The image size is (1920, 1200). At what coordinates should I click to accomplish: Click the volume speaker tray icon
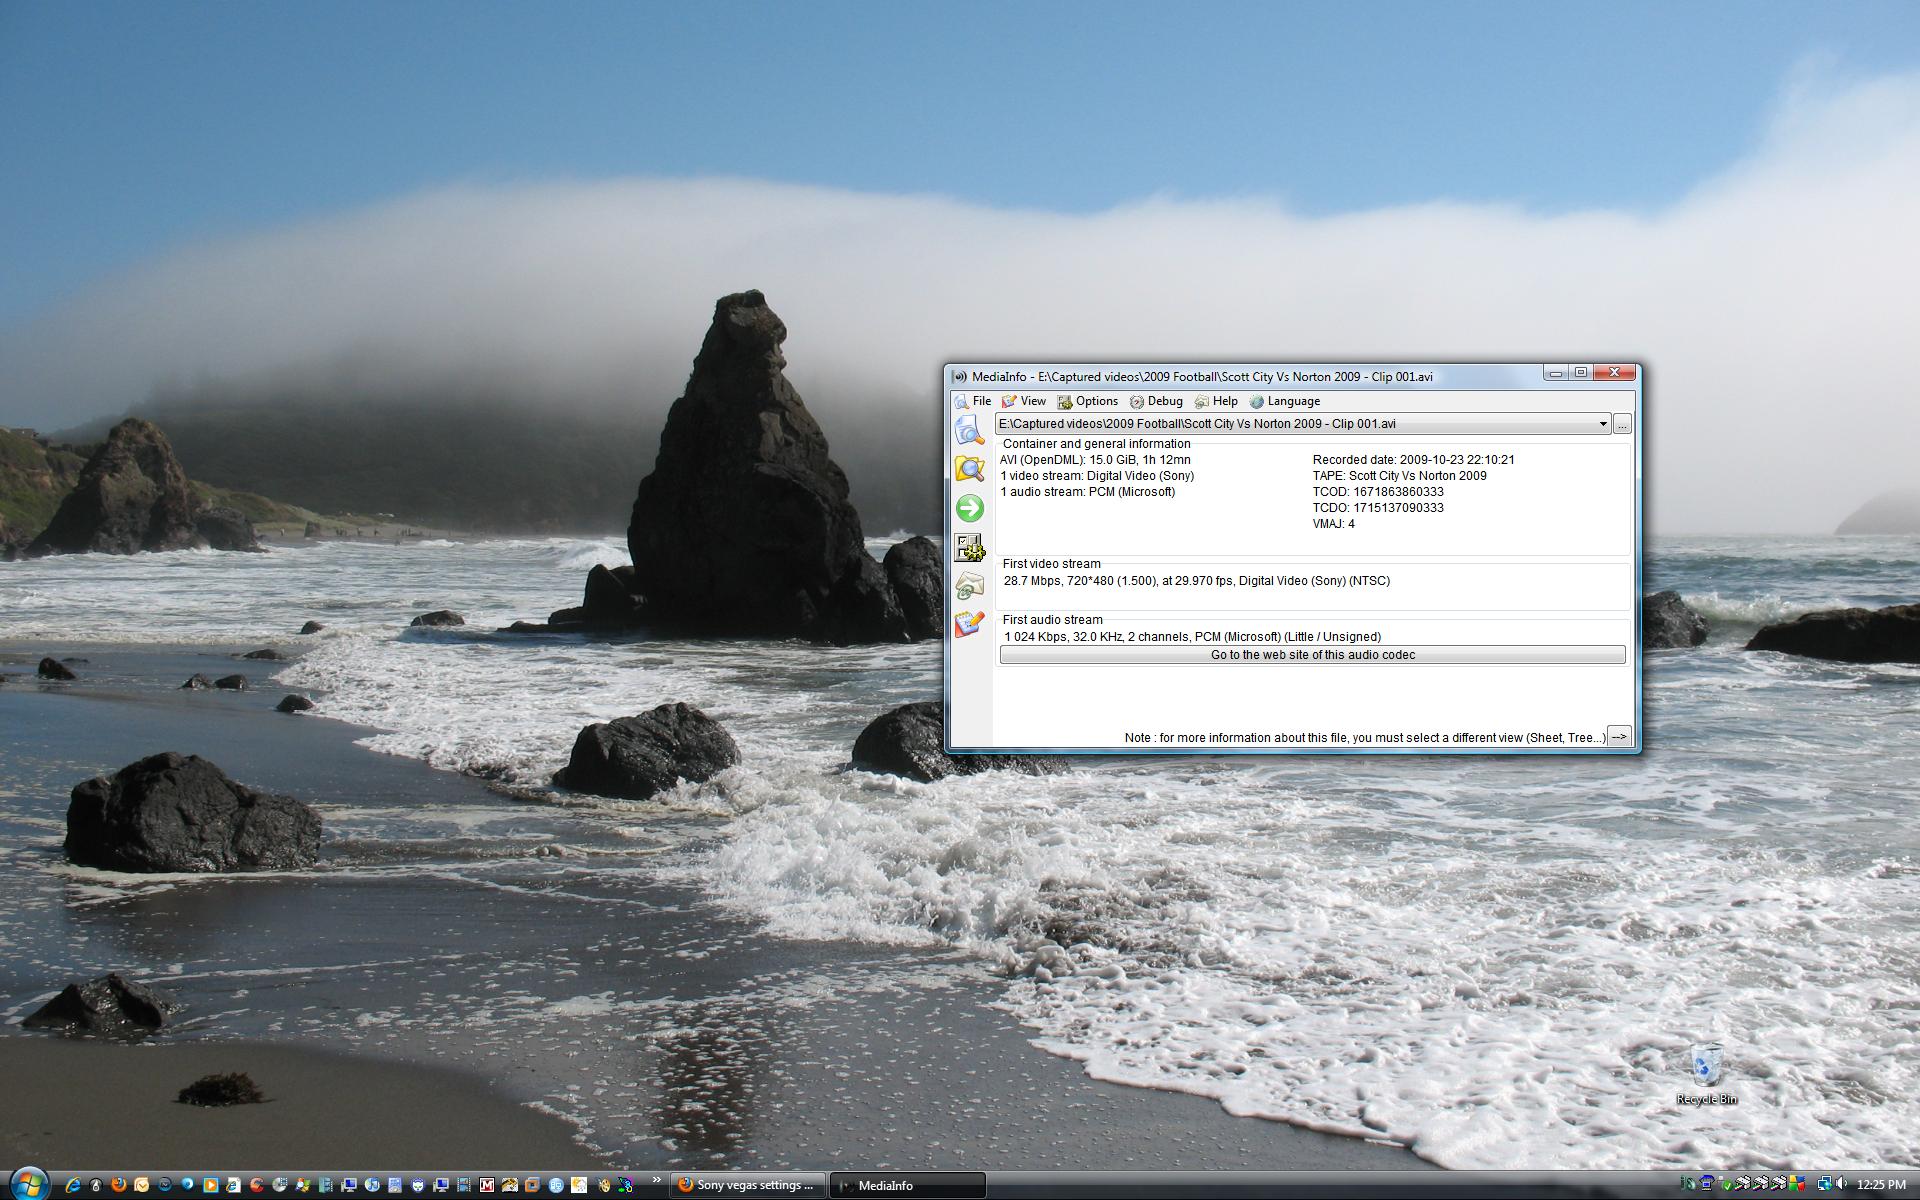pos(1841,1184)
